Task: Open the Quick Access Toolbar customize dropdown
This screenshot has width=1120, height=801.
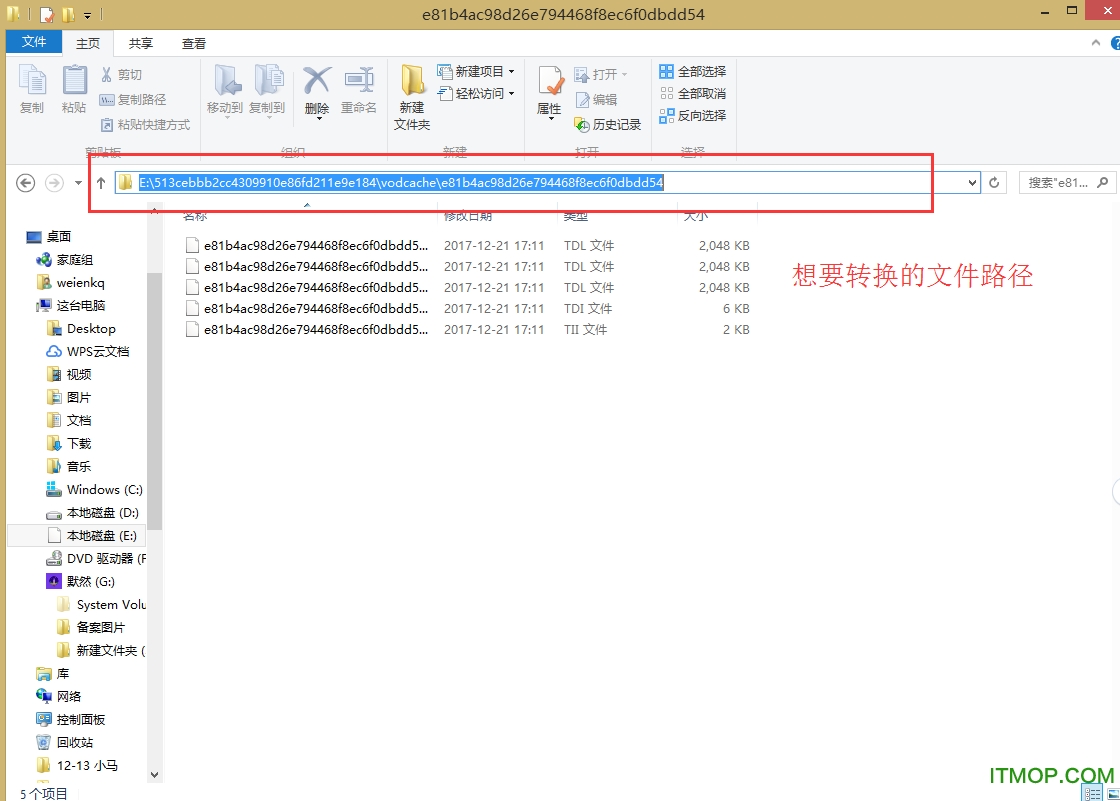Action: pyautogui.click(x=87, y=14)
